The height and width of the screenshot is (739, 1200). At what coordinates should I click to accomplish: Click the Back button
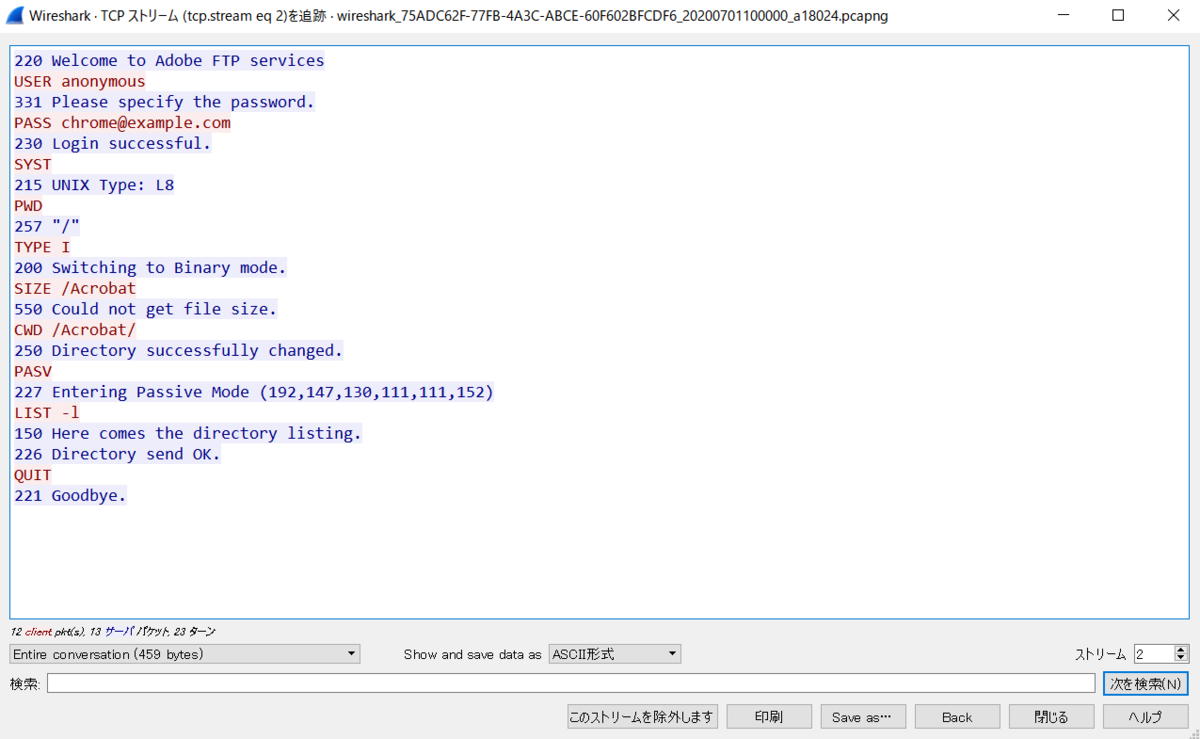click(x=957, y=717)
